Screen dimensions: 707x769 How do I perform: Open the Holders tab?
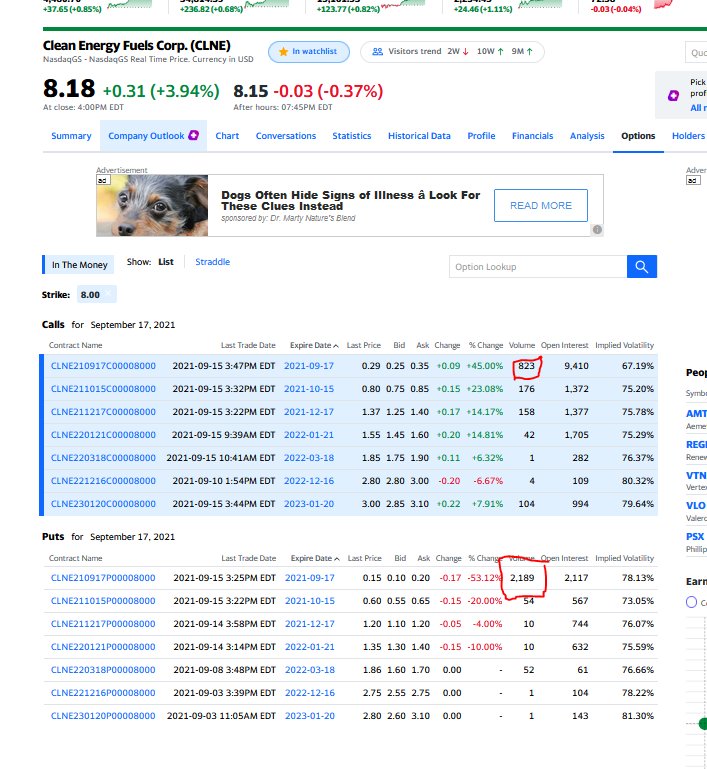coord(688,136)
